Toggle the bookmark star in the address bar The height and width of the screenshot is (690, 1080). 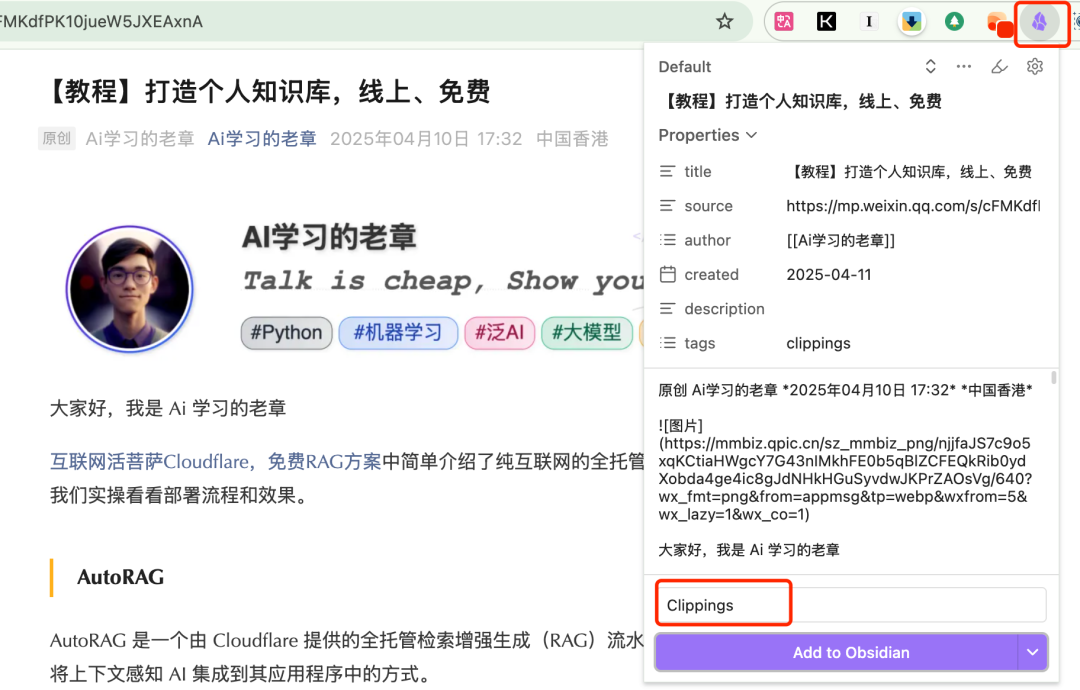pos(724,20)
